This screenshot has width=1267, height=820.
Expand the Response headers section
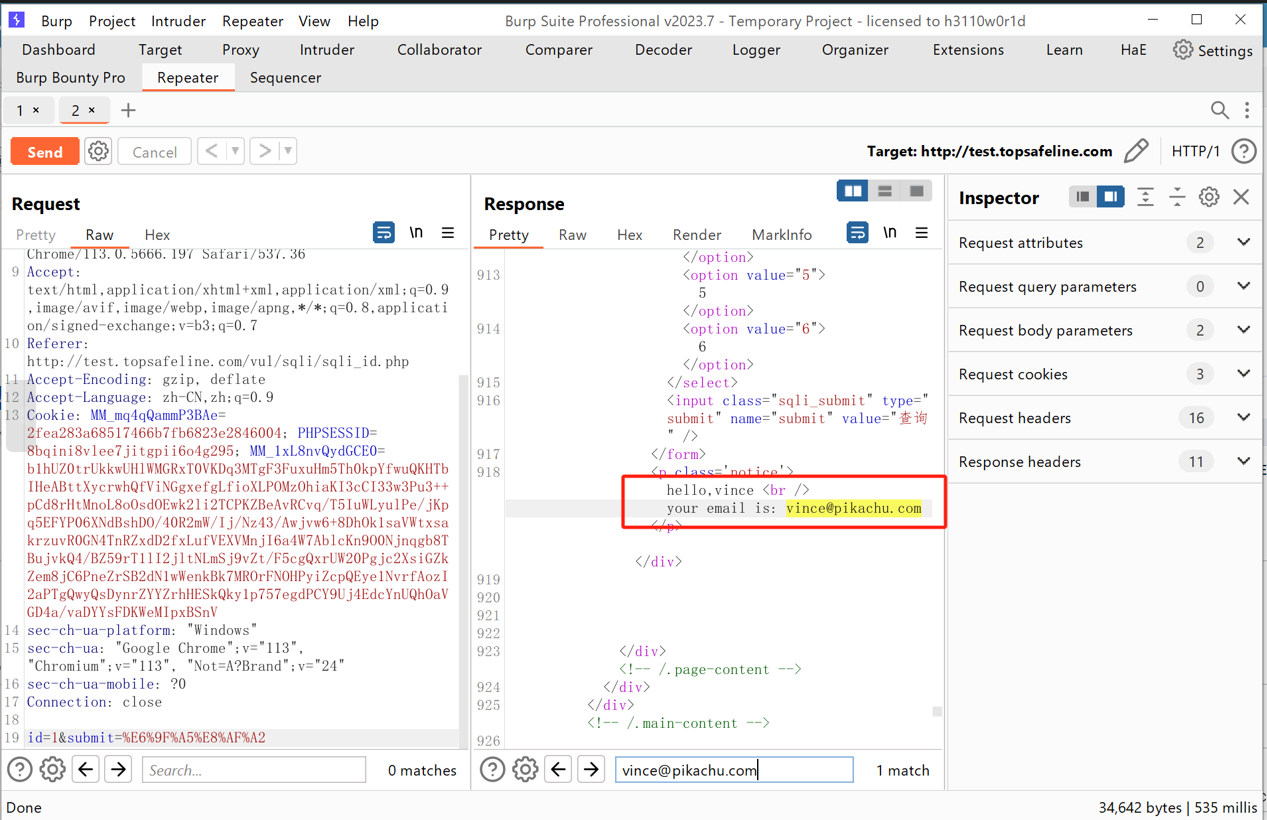[x=1243, y=462]
